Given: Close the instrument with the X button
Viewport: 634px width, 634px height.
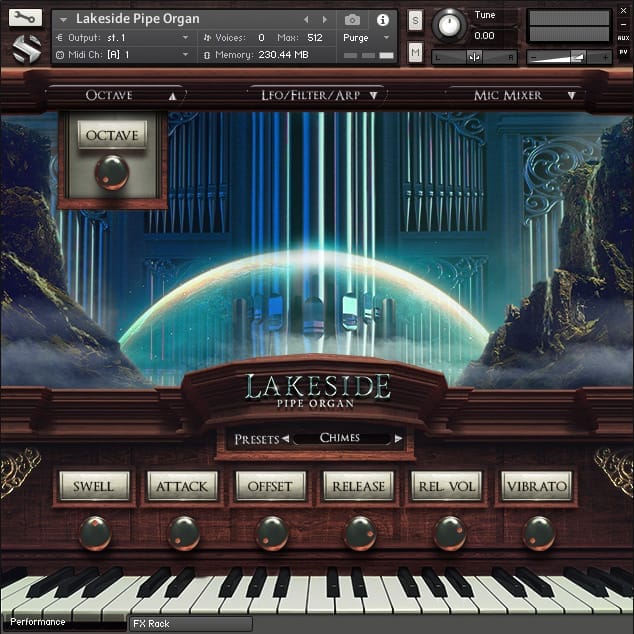Looking at the screenshot, I should tap(623, 11).
